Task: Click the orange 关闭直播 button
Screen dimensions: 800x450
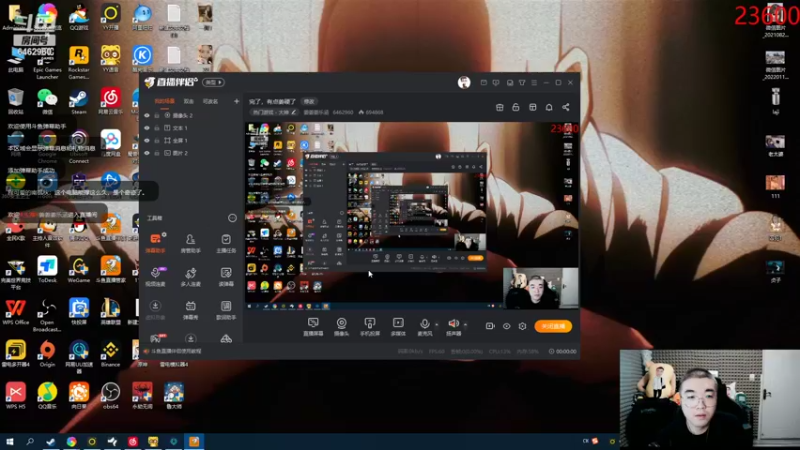Action: (553, 326)
